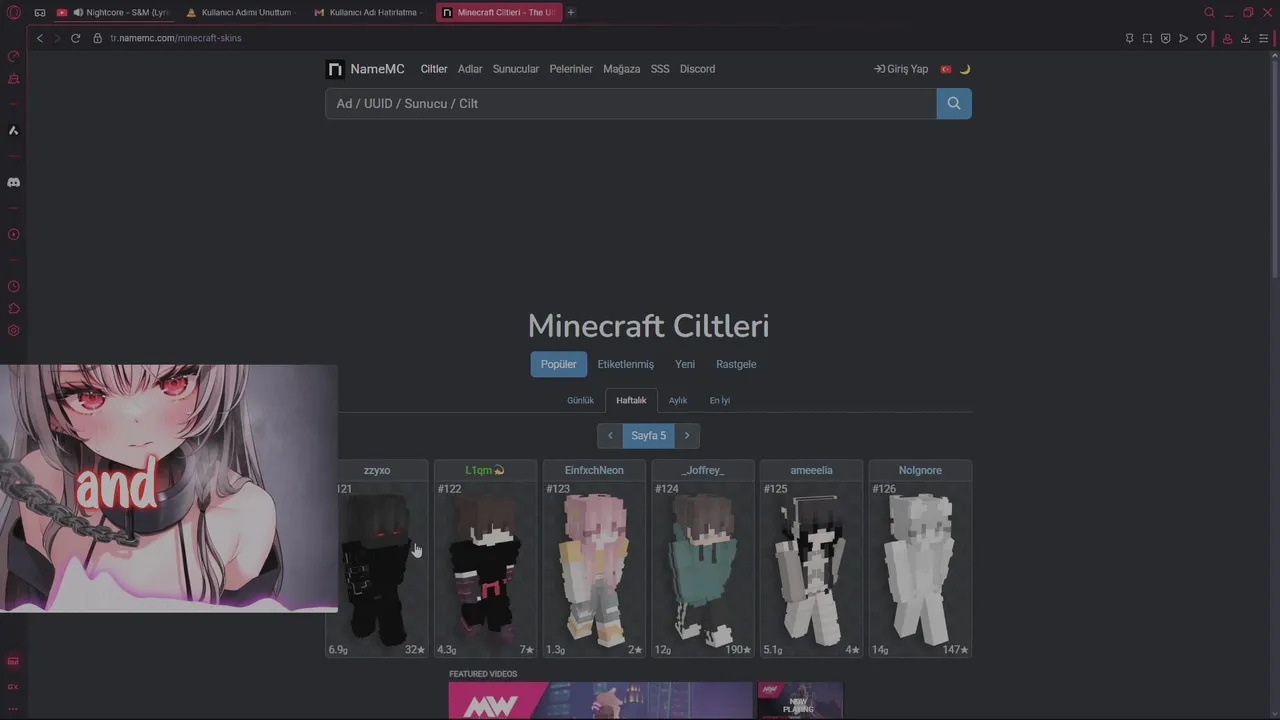Click the Rastgele filter
Viewport: 1280px width, 720px height.
736,364
